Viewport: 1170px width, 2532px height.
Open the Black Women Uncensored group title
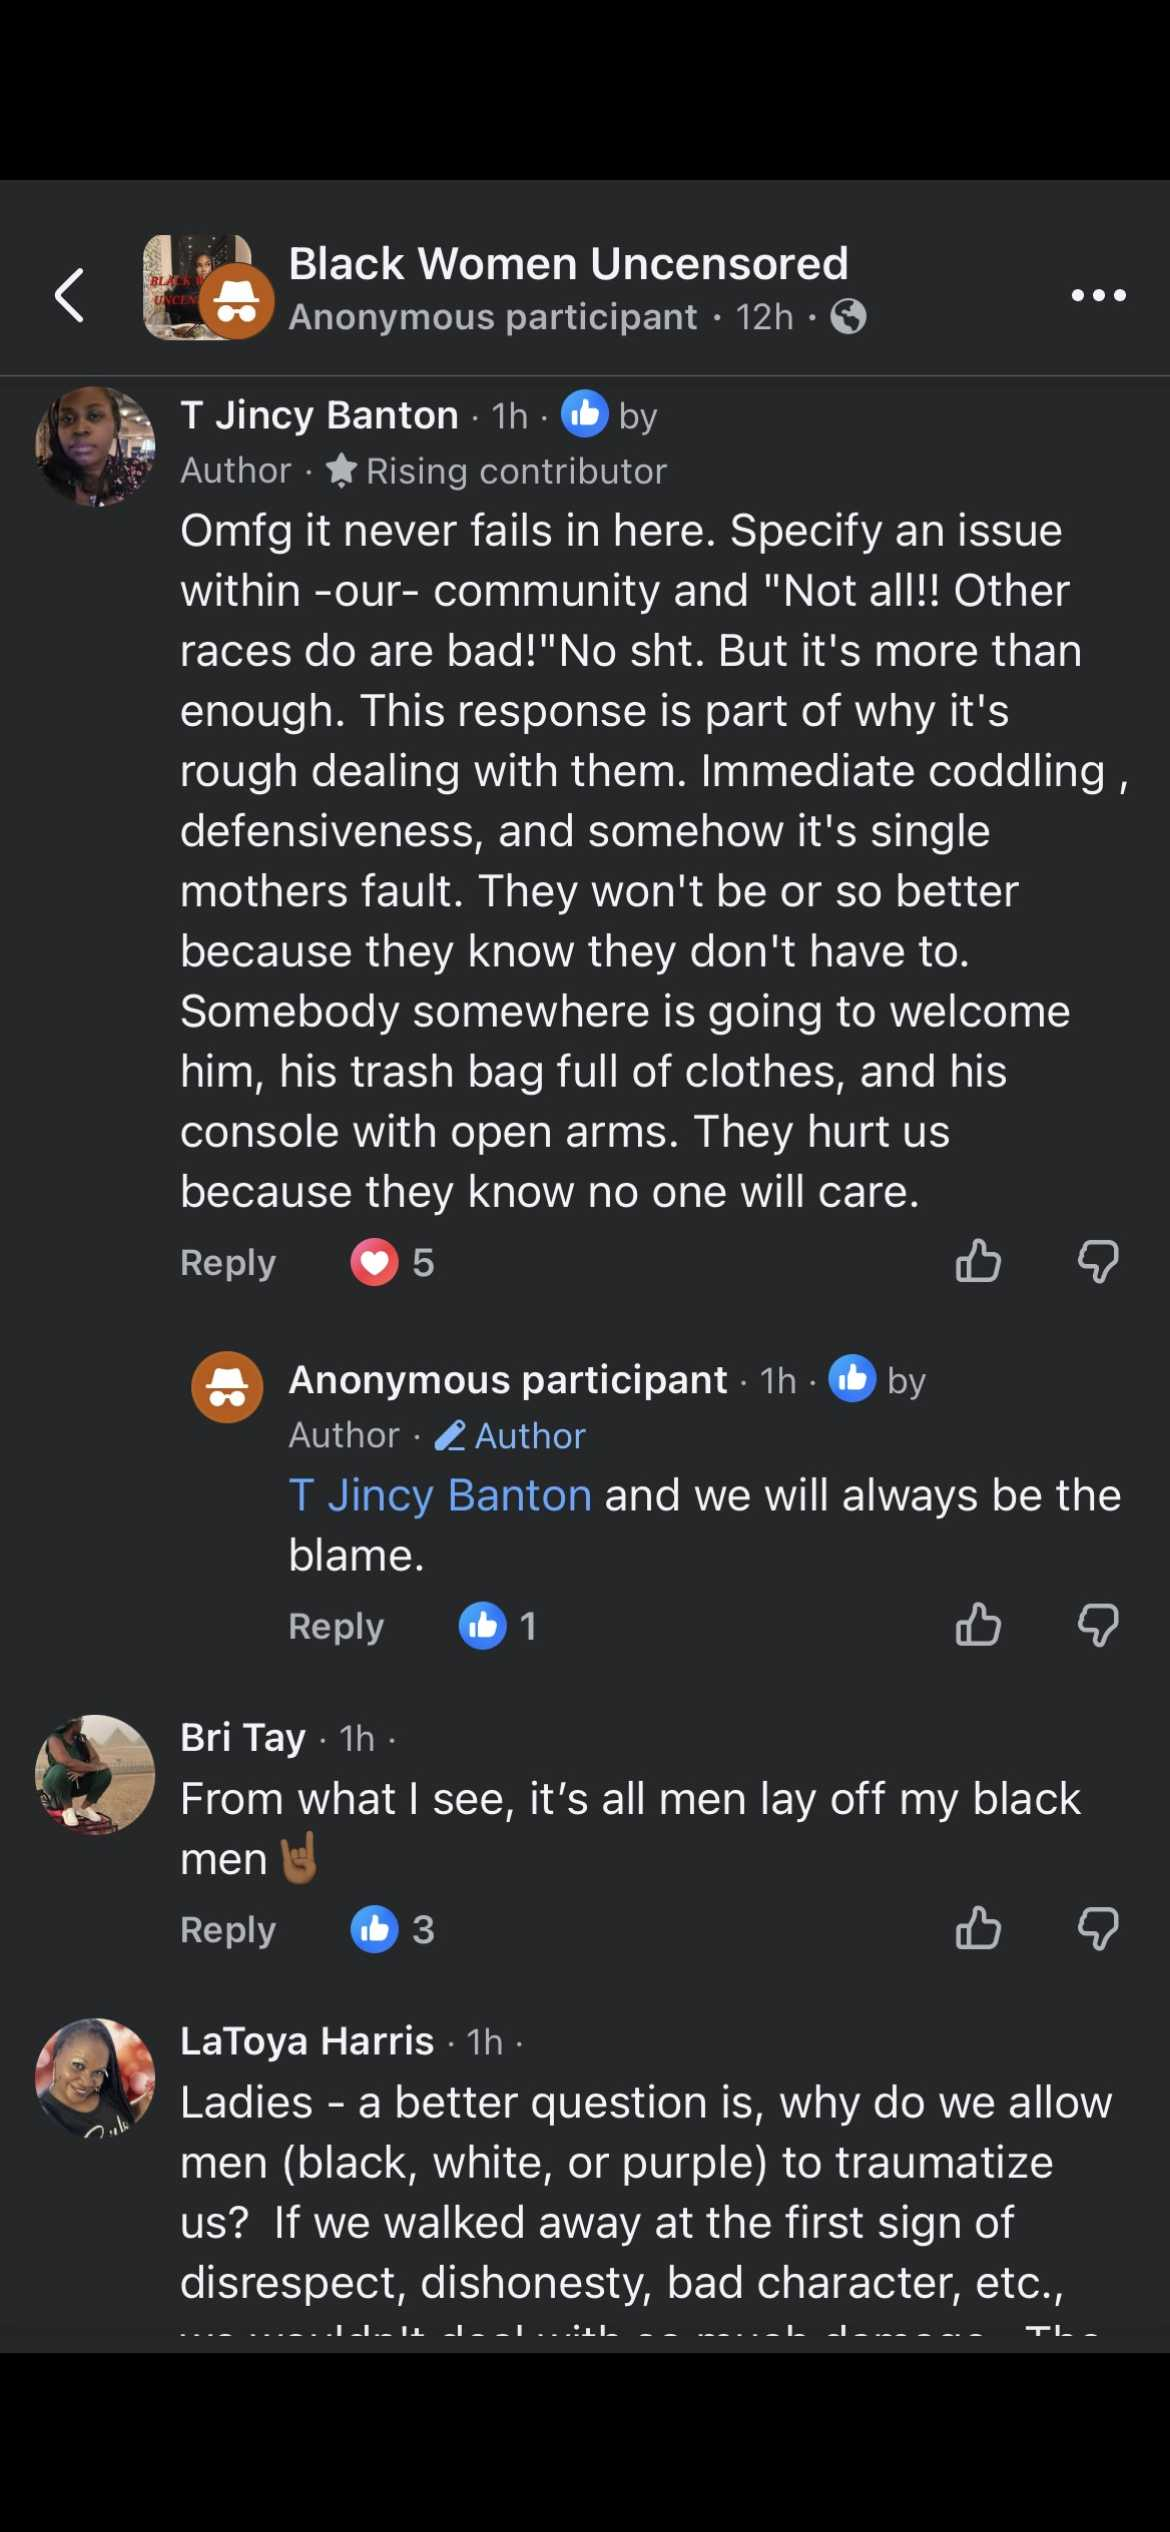coord(568,264)
